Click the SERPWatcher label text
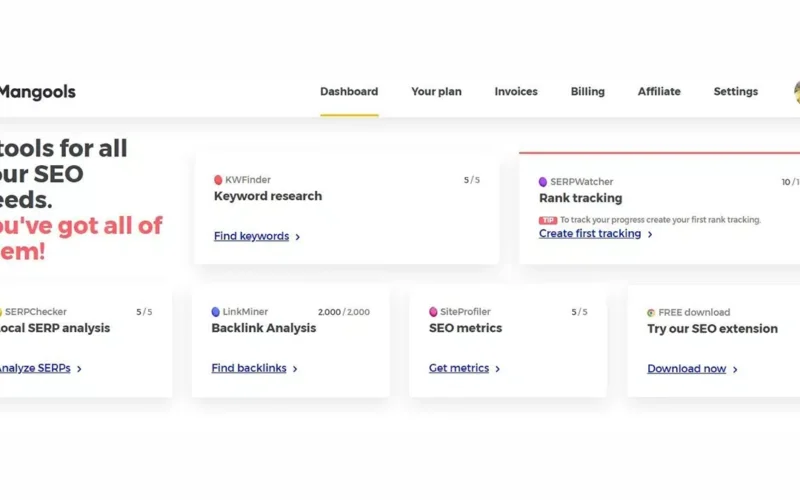Image resolution: width=800 pixels, height=500 pixels. 582,182
